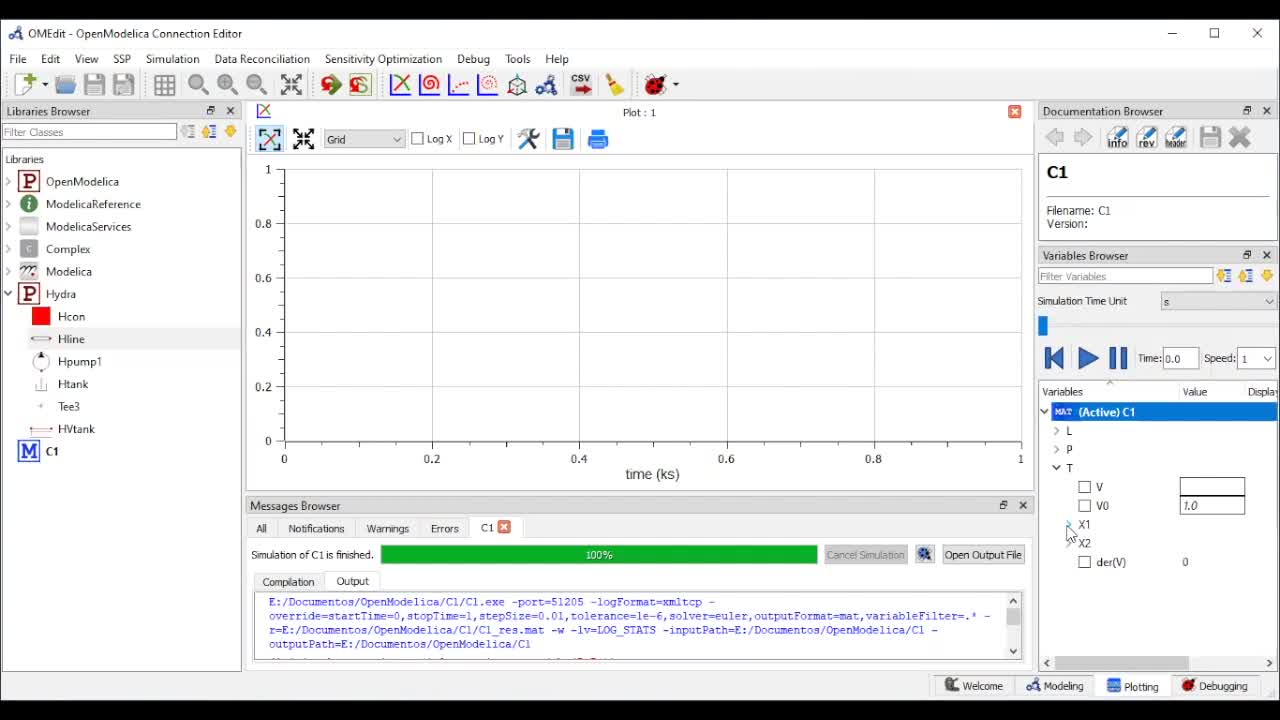Check the der(V) variable checkbox

(x=1084, y=562)
